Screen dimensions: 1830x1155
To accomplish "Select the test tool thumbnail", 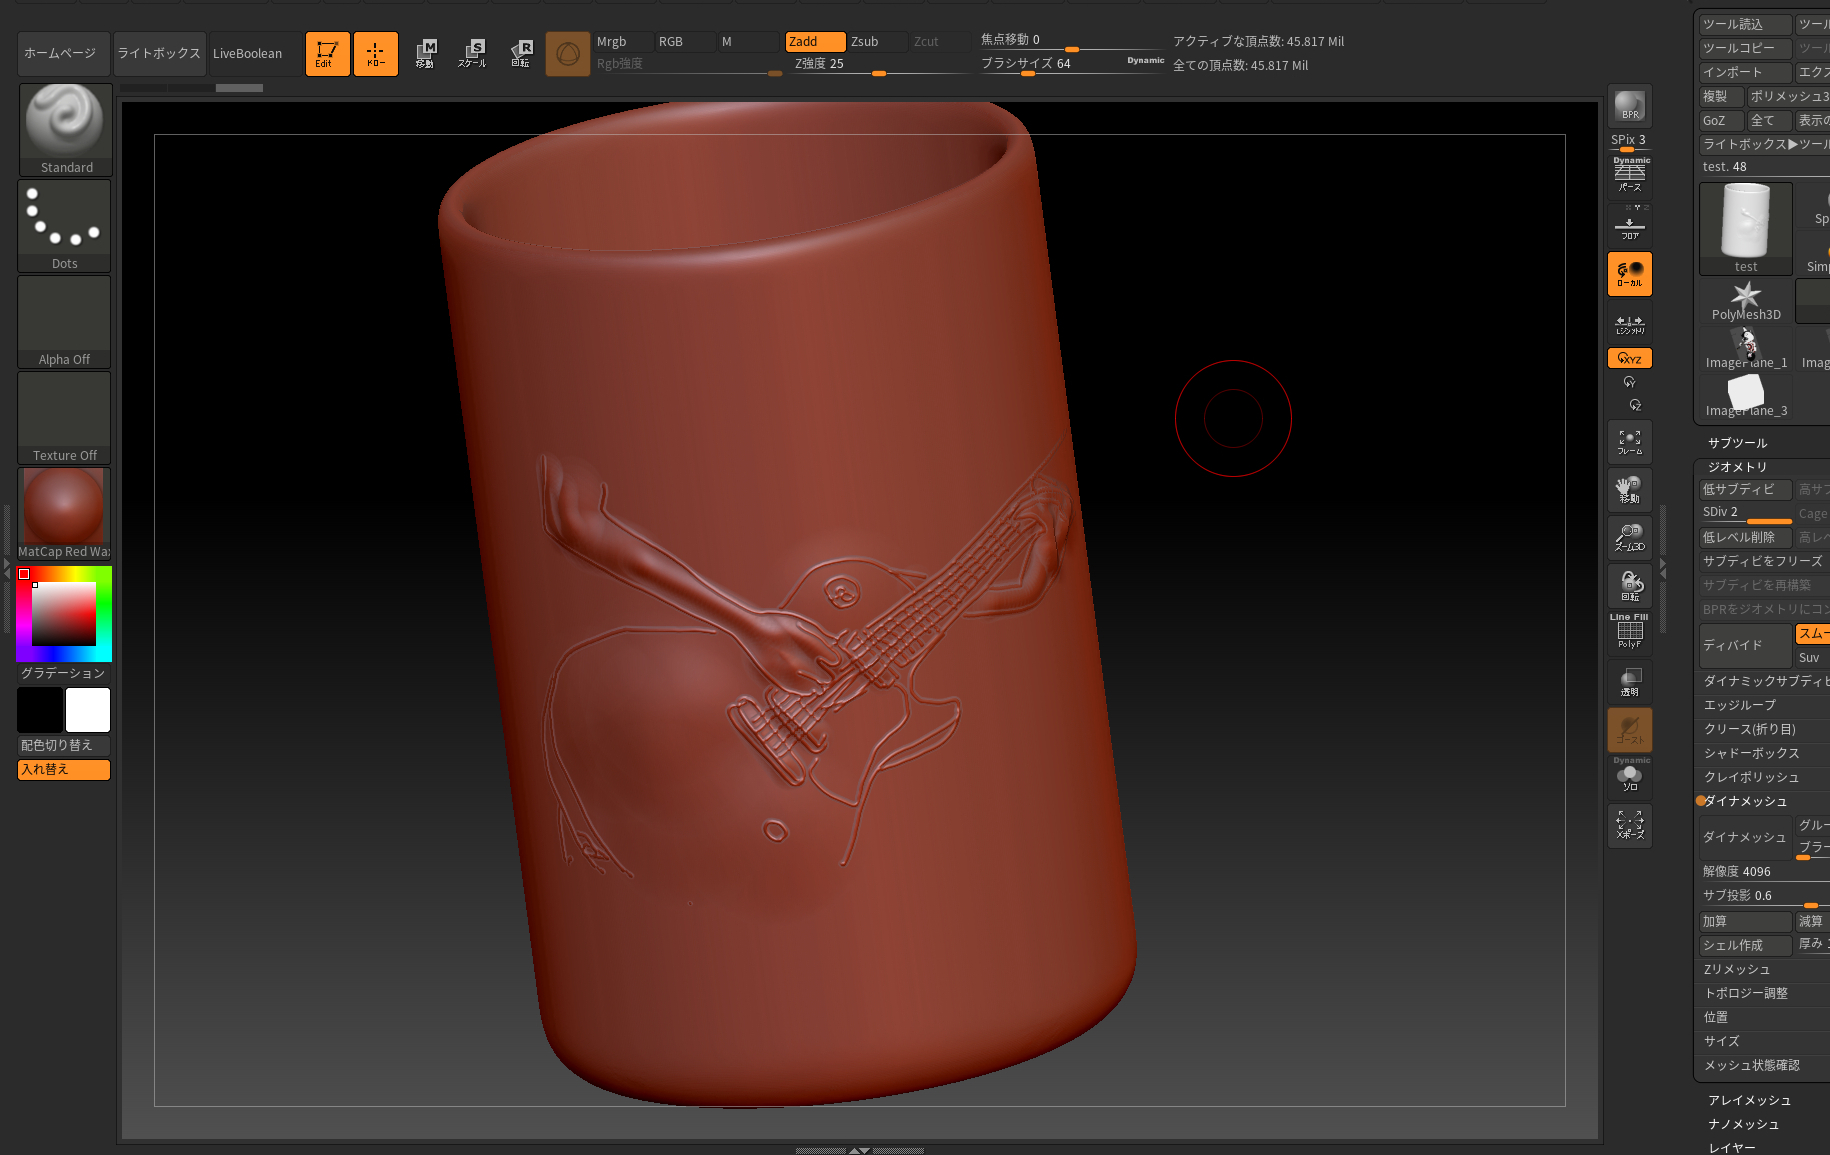I will [x=1746, y=228].
